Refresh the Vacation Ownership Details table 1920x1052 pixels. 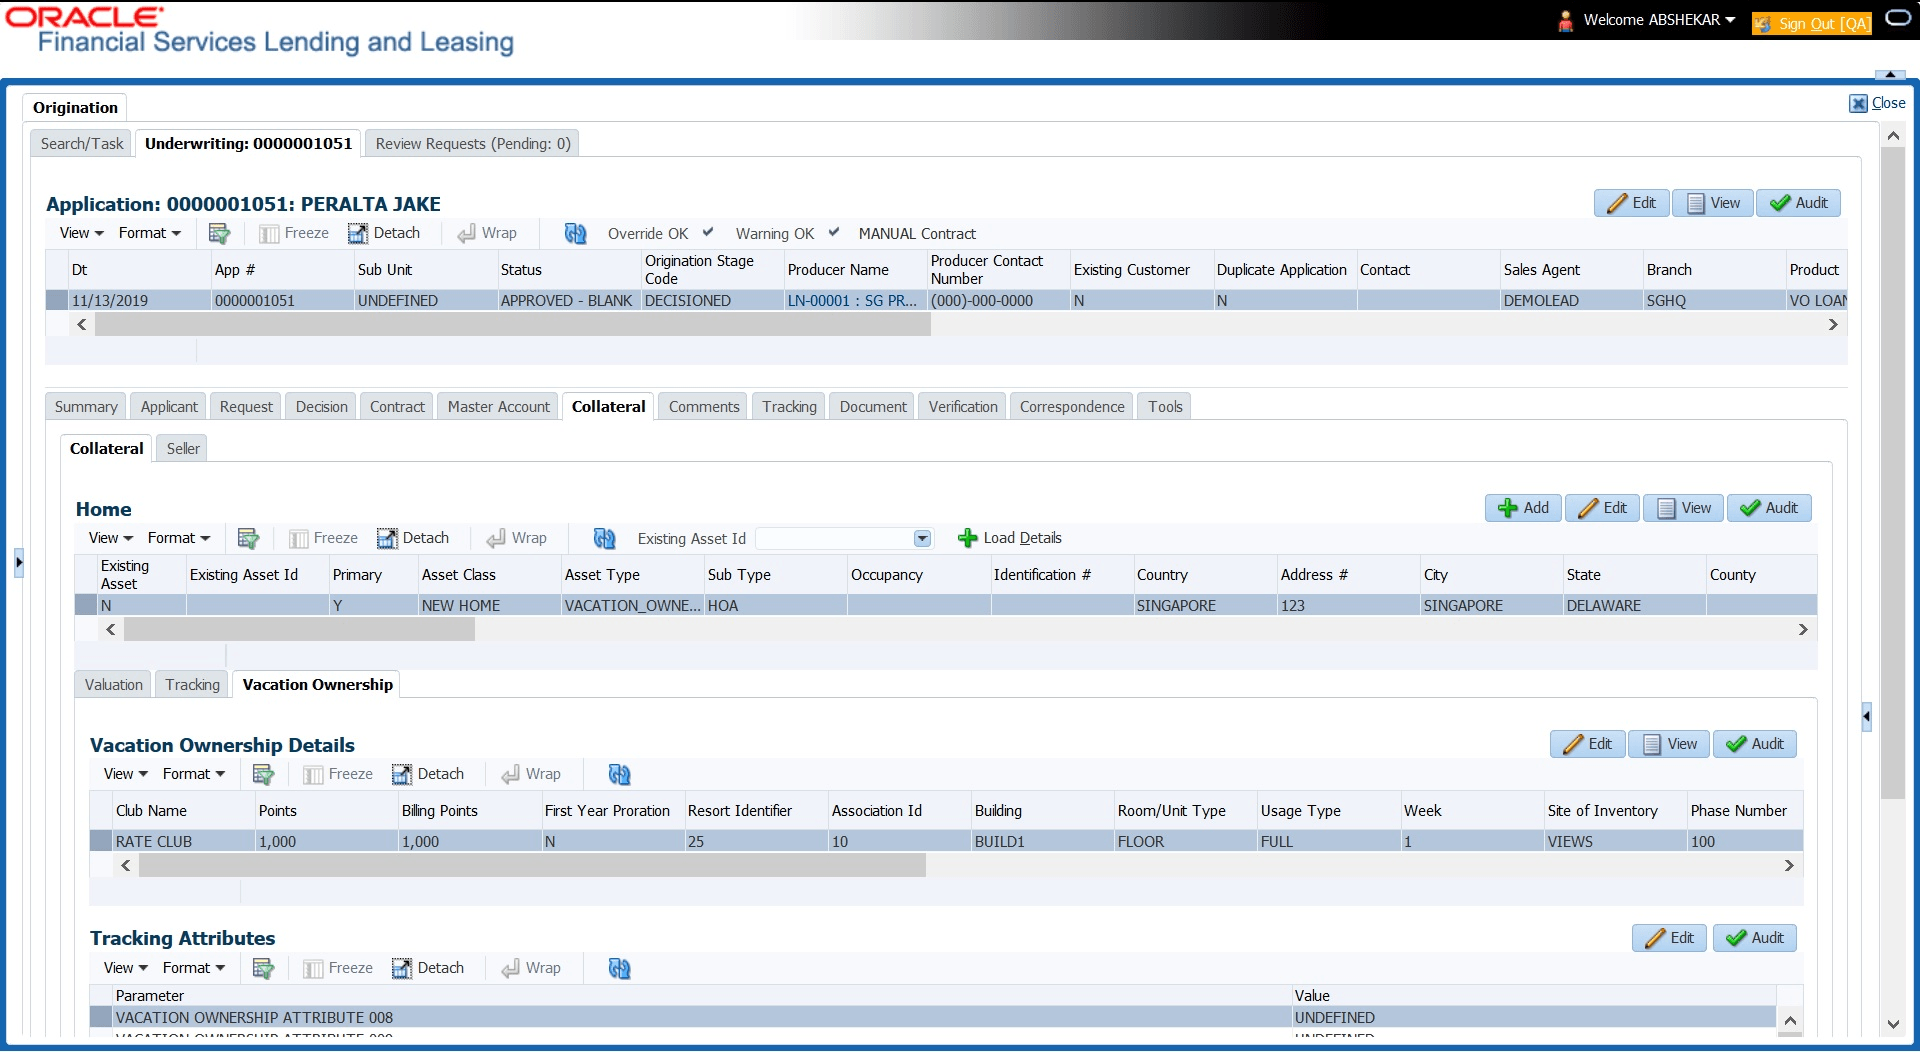point(619,774)
